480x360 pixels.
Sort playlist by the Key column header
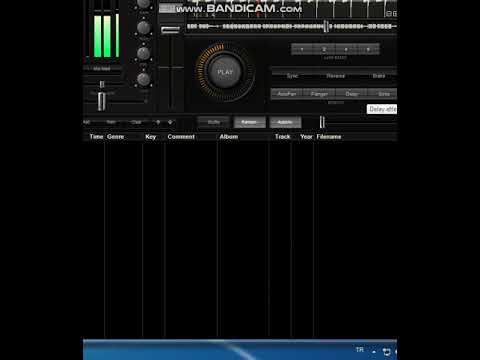click(151, 137)
